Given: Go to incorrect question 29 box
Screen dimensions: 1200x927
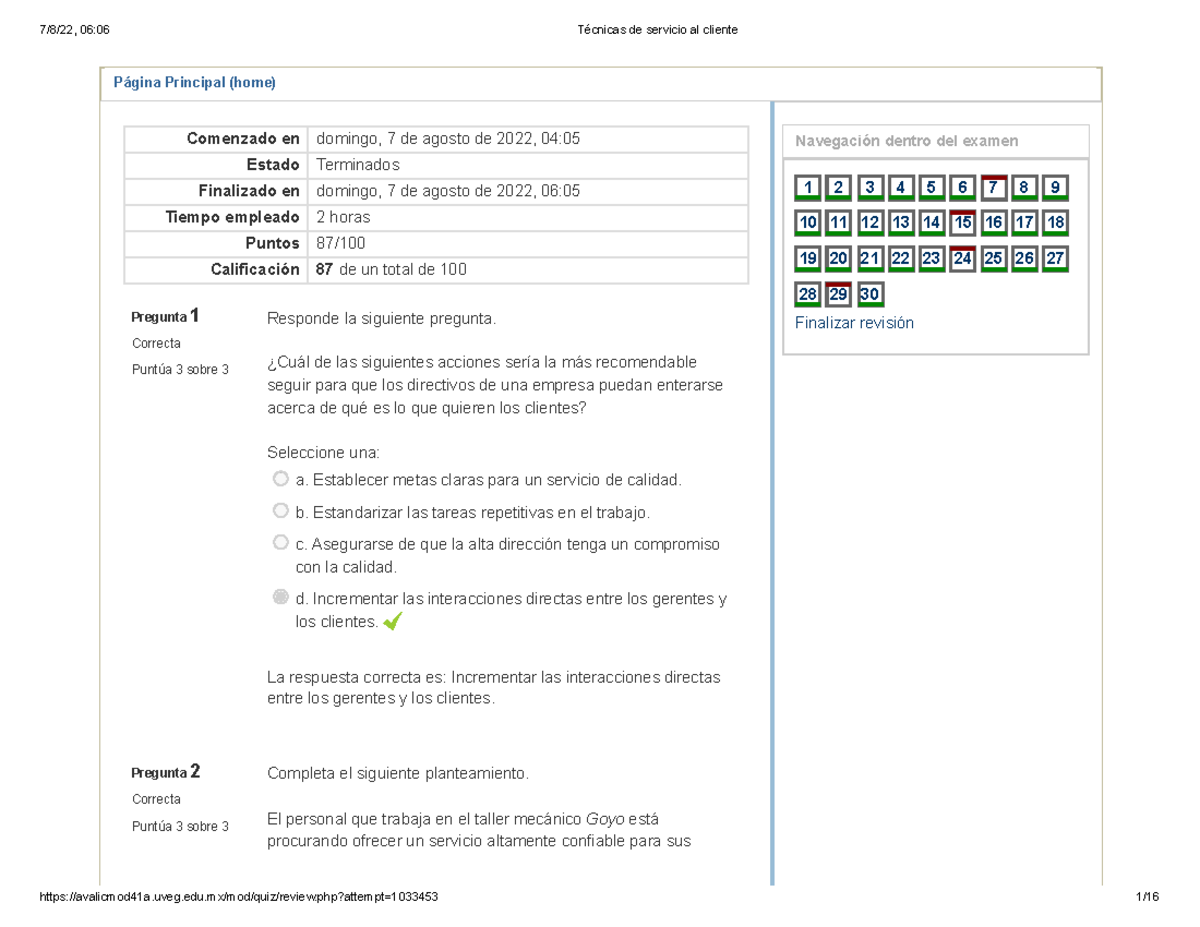Looking at the screenshot, I should (x=839, y=295).
